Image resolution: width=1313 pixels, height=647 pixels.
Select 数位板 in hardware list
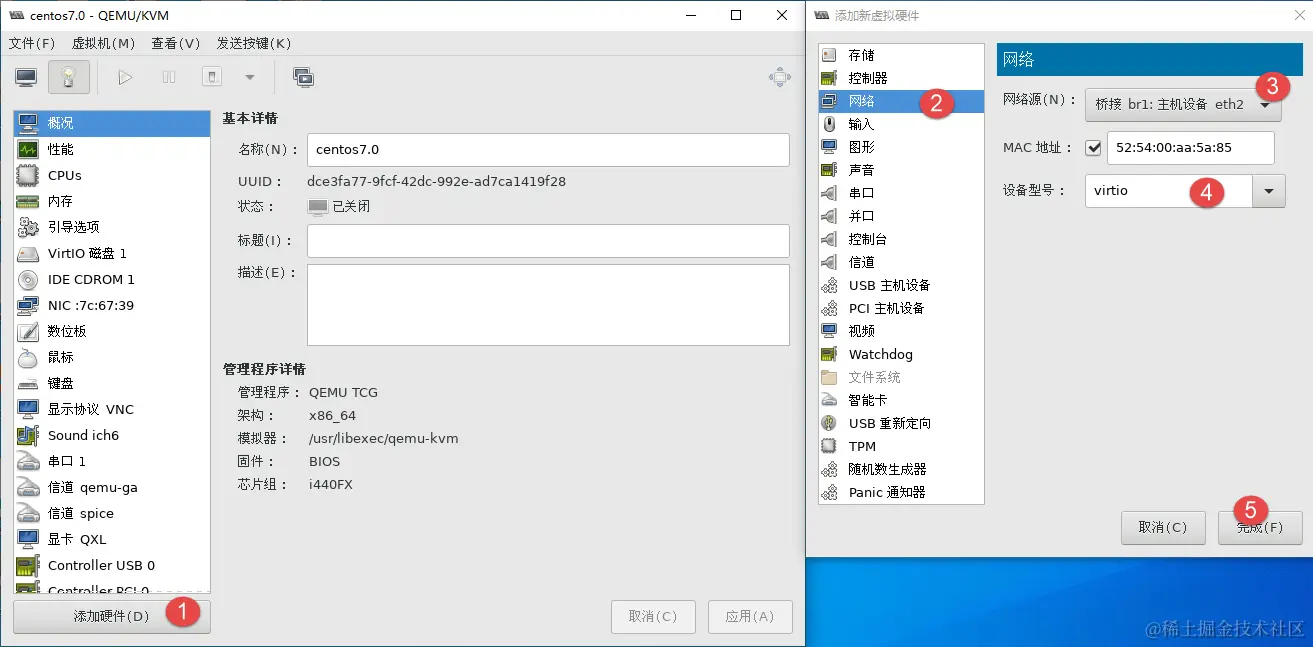(112, 331)
